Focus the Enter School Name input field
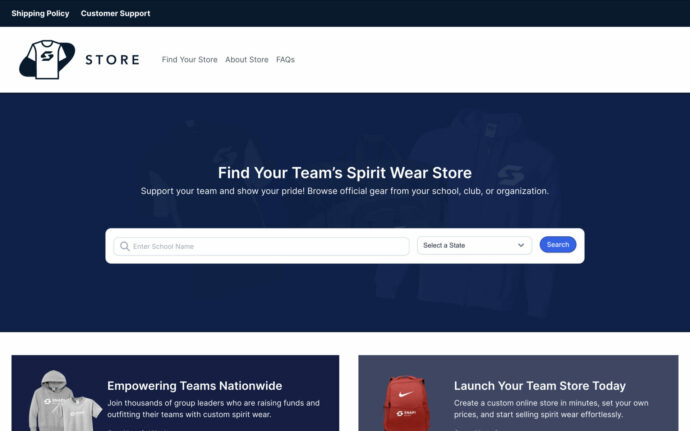Viewport: 690px width, 431px height. 261,246
